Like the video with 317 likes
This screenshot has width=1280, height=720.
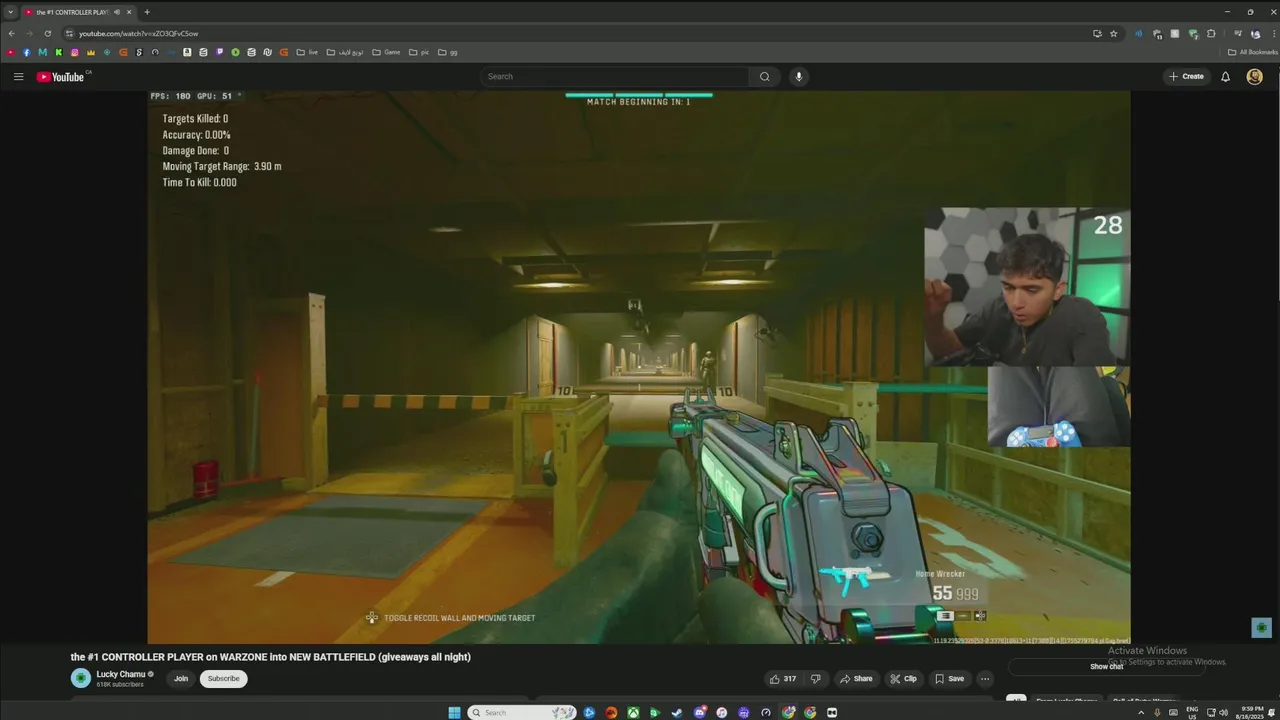pyautogui.click(x=783, y=679)
